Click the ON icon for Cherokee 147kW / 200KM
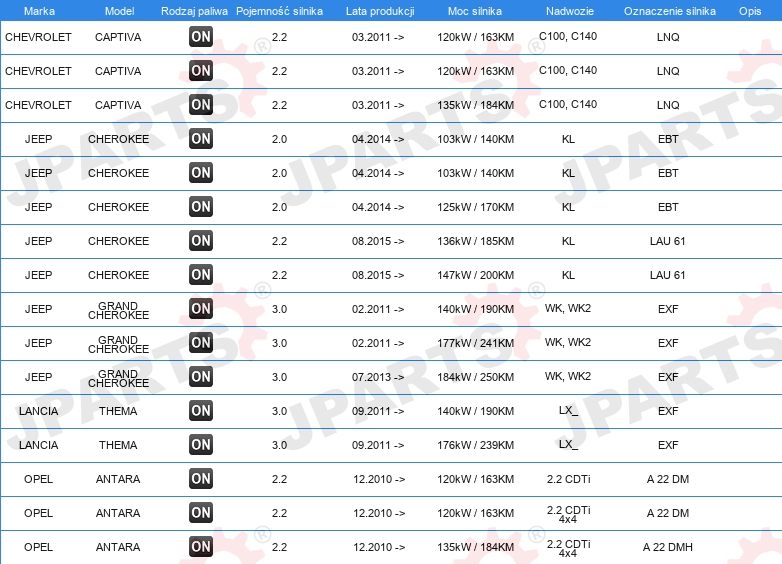Image resolution: width=782 pixels, height=564 pixels. [x=201, y=275]
